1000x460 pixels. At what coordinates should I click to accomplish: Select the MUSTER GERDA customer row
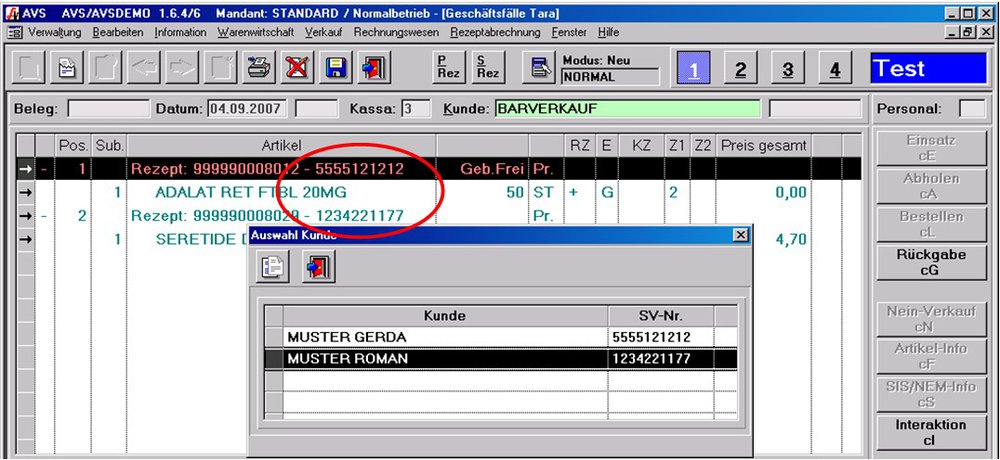[x=446, y=337]
